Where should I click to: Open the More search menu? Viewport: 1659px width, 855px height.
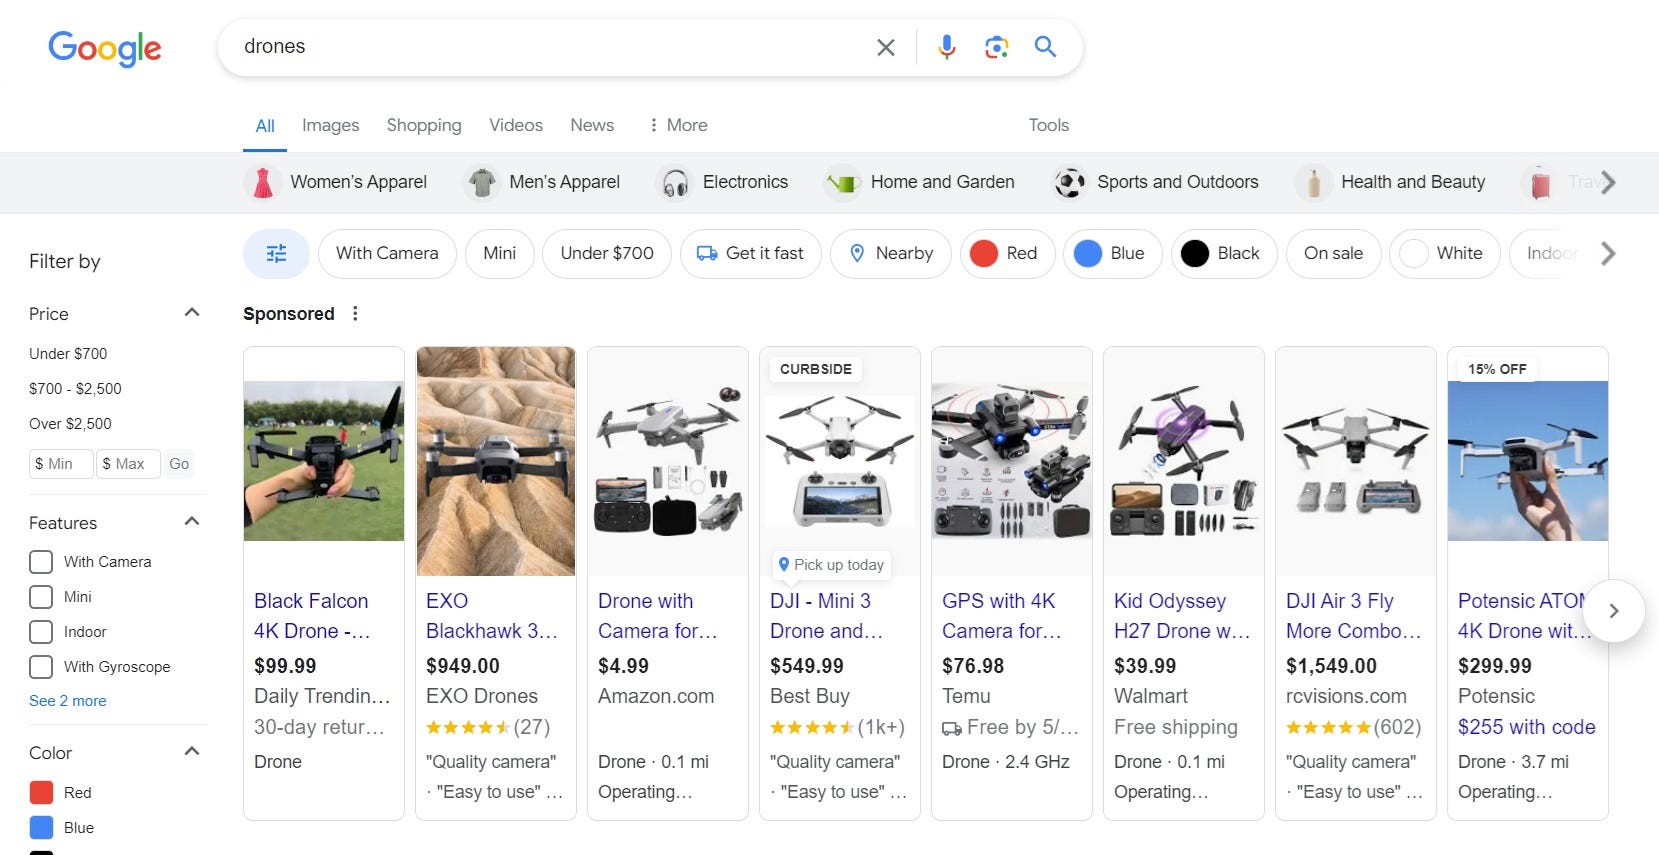tap(678, 125)
